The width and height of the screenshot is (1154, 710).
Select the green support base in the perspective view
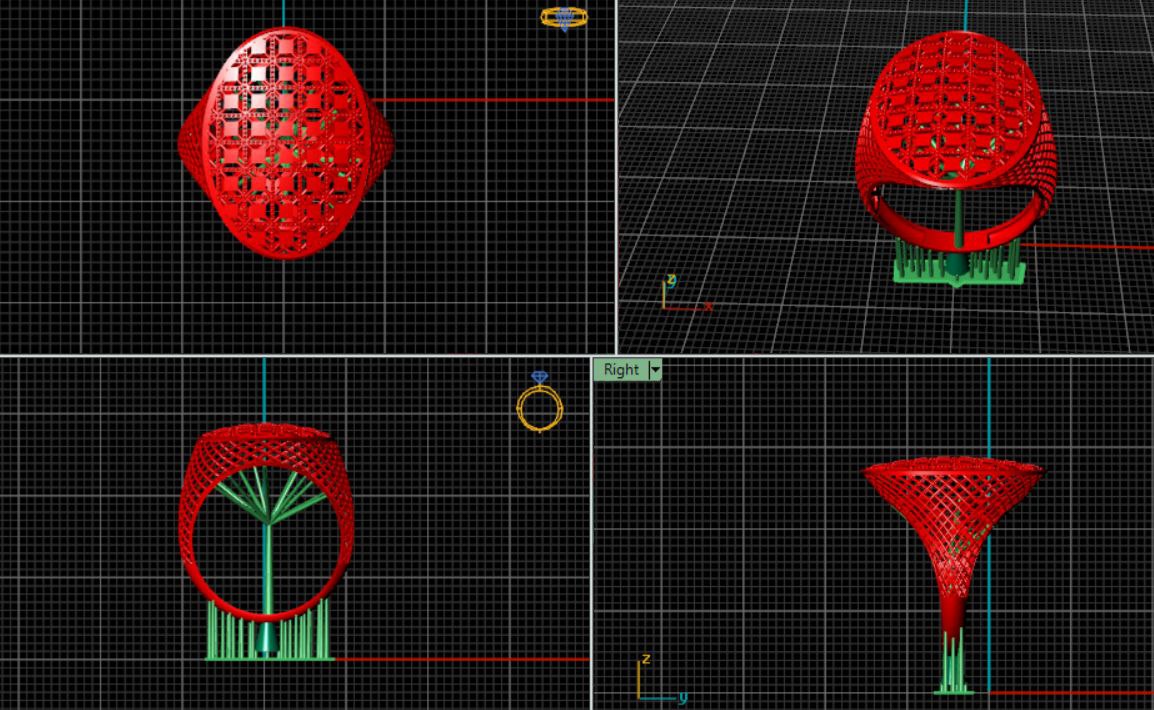coord(959,274)
